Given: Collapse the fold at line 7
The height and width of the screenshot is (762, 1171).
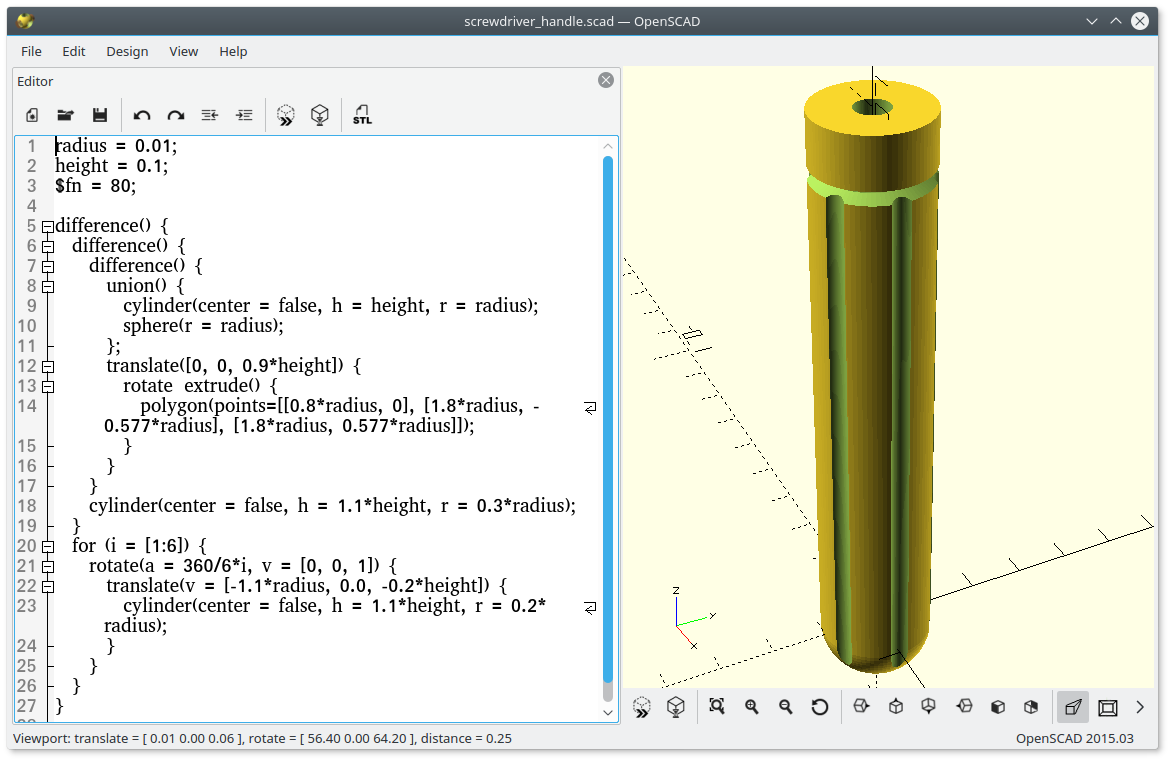Looking at the screenshot, I should click(x=48, y=266).
